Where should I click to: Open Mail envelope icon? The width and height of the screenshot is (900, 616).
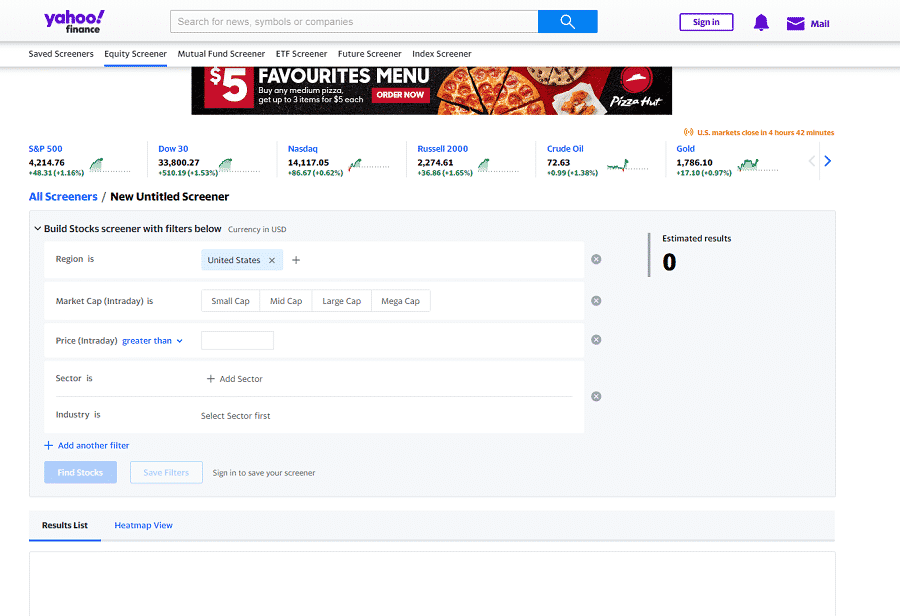[796, 23]
